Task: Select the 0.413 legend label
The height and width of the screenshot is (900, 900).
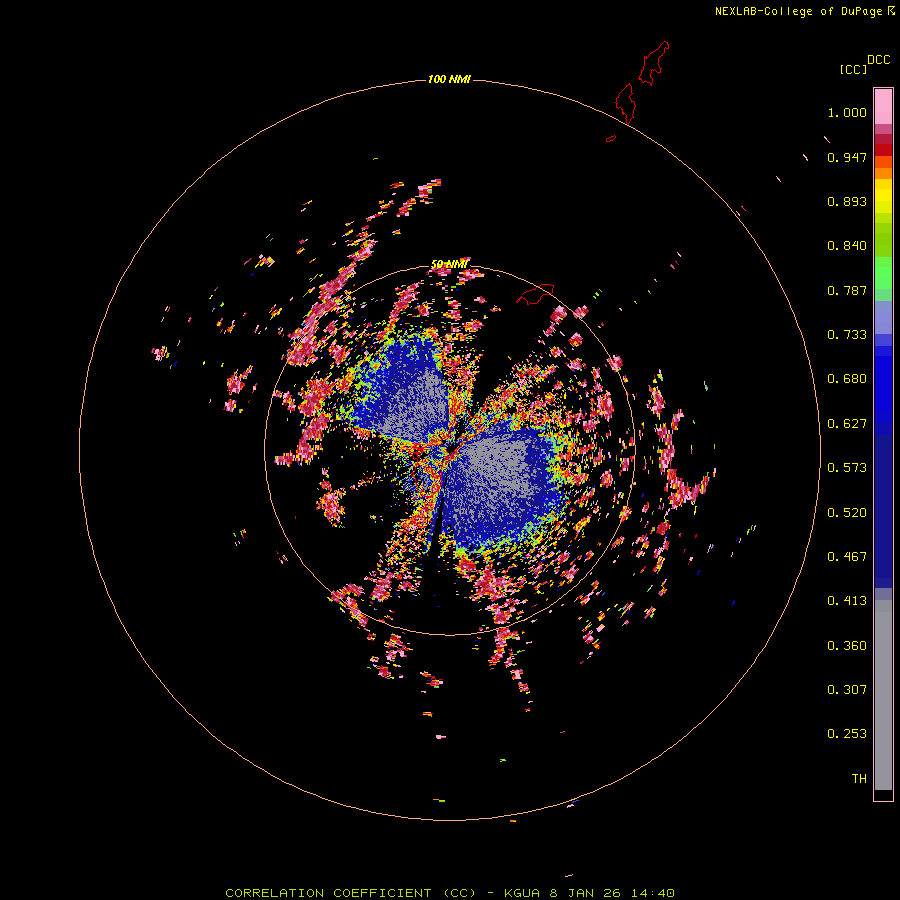Action: [x=847, y=601]
